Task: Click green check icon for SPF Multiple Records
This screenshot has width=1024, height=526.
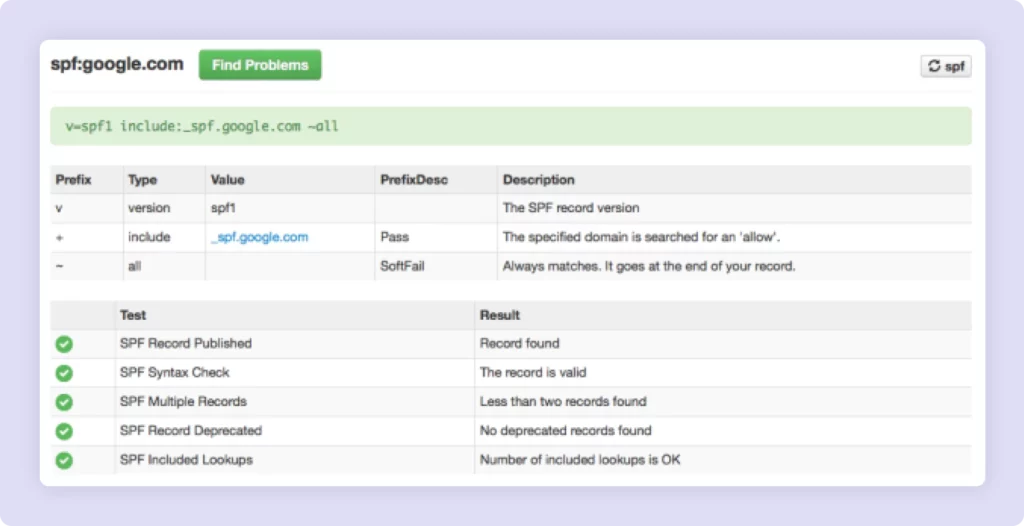Action: coord(64,402)
